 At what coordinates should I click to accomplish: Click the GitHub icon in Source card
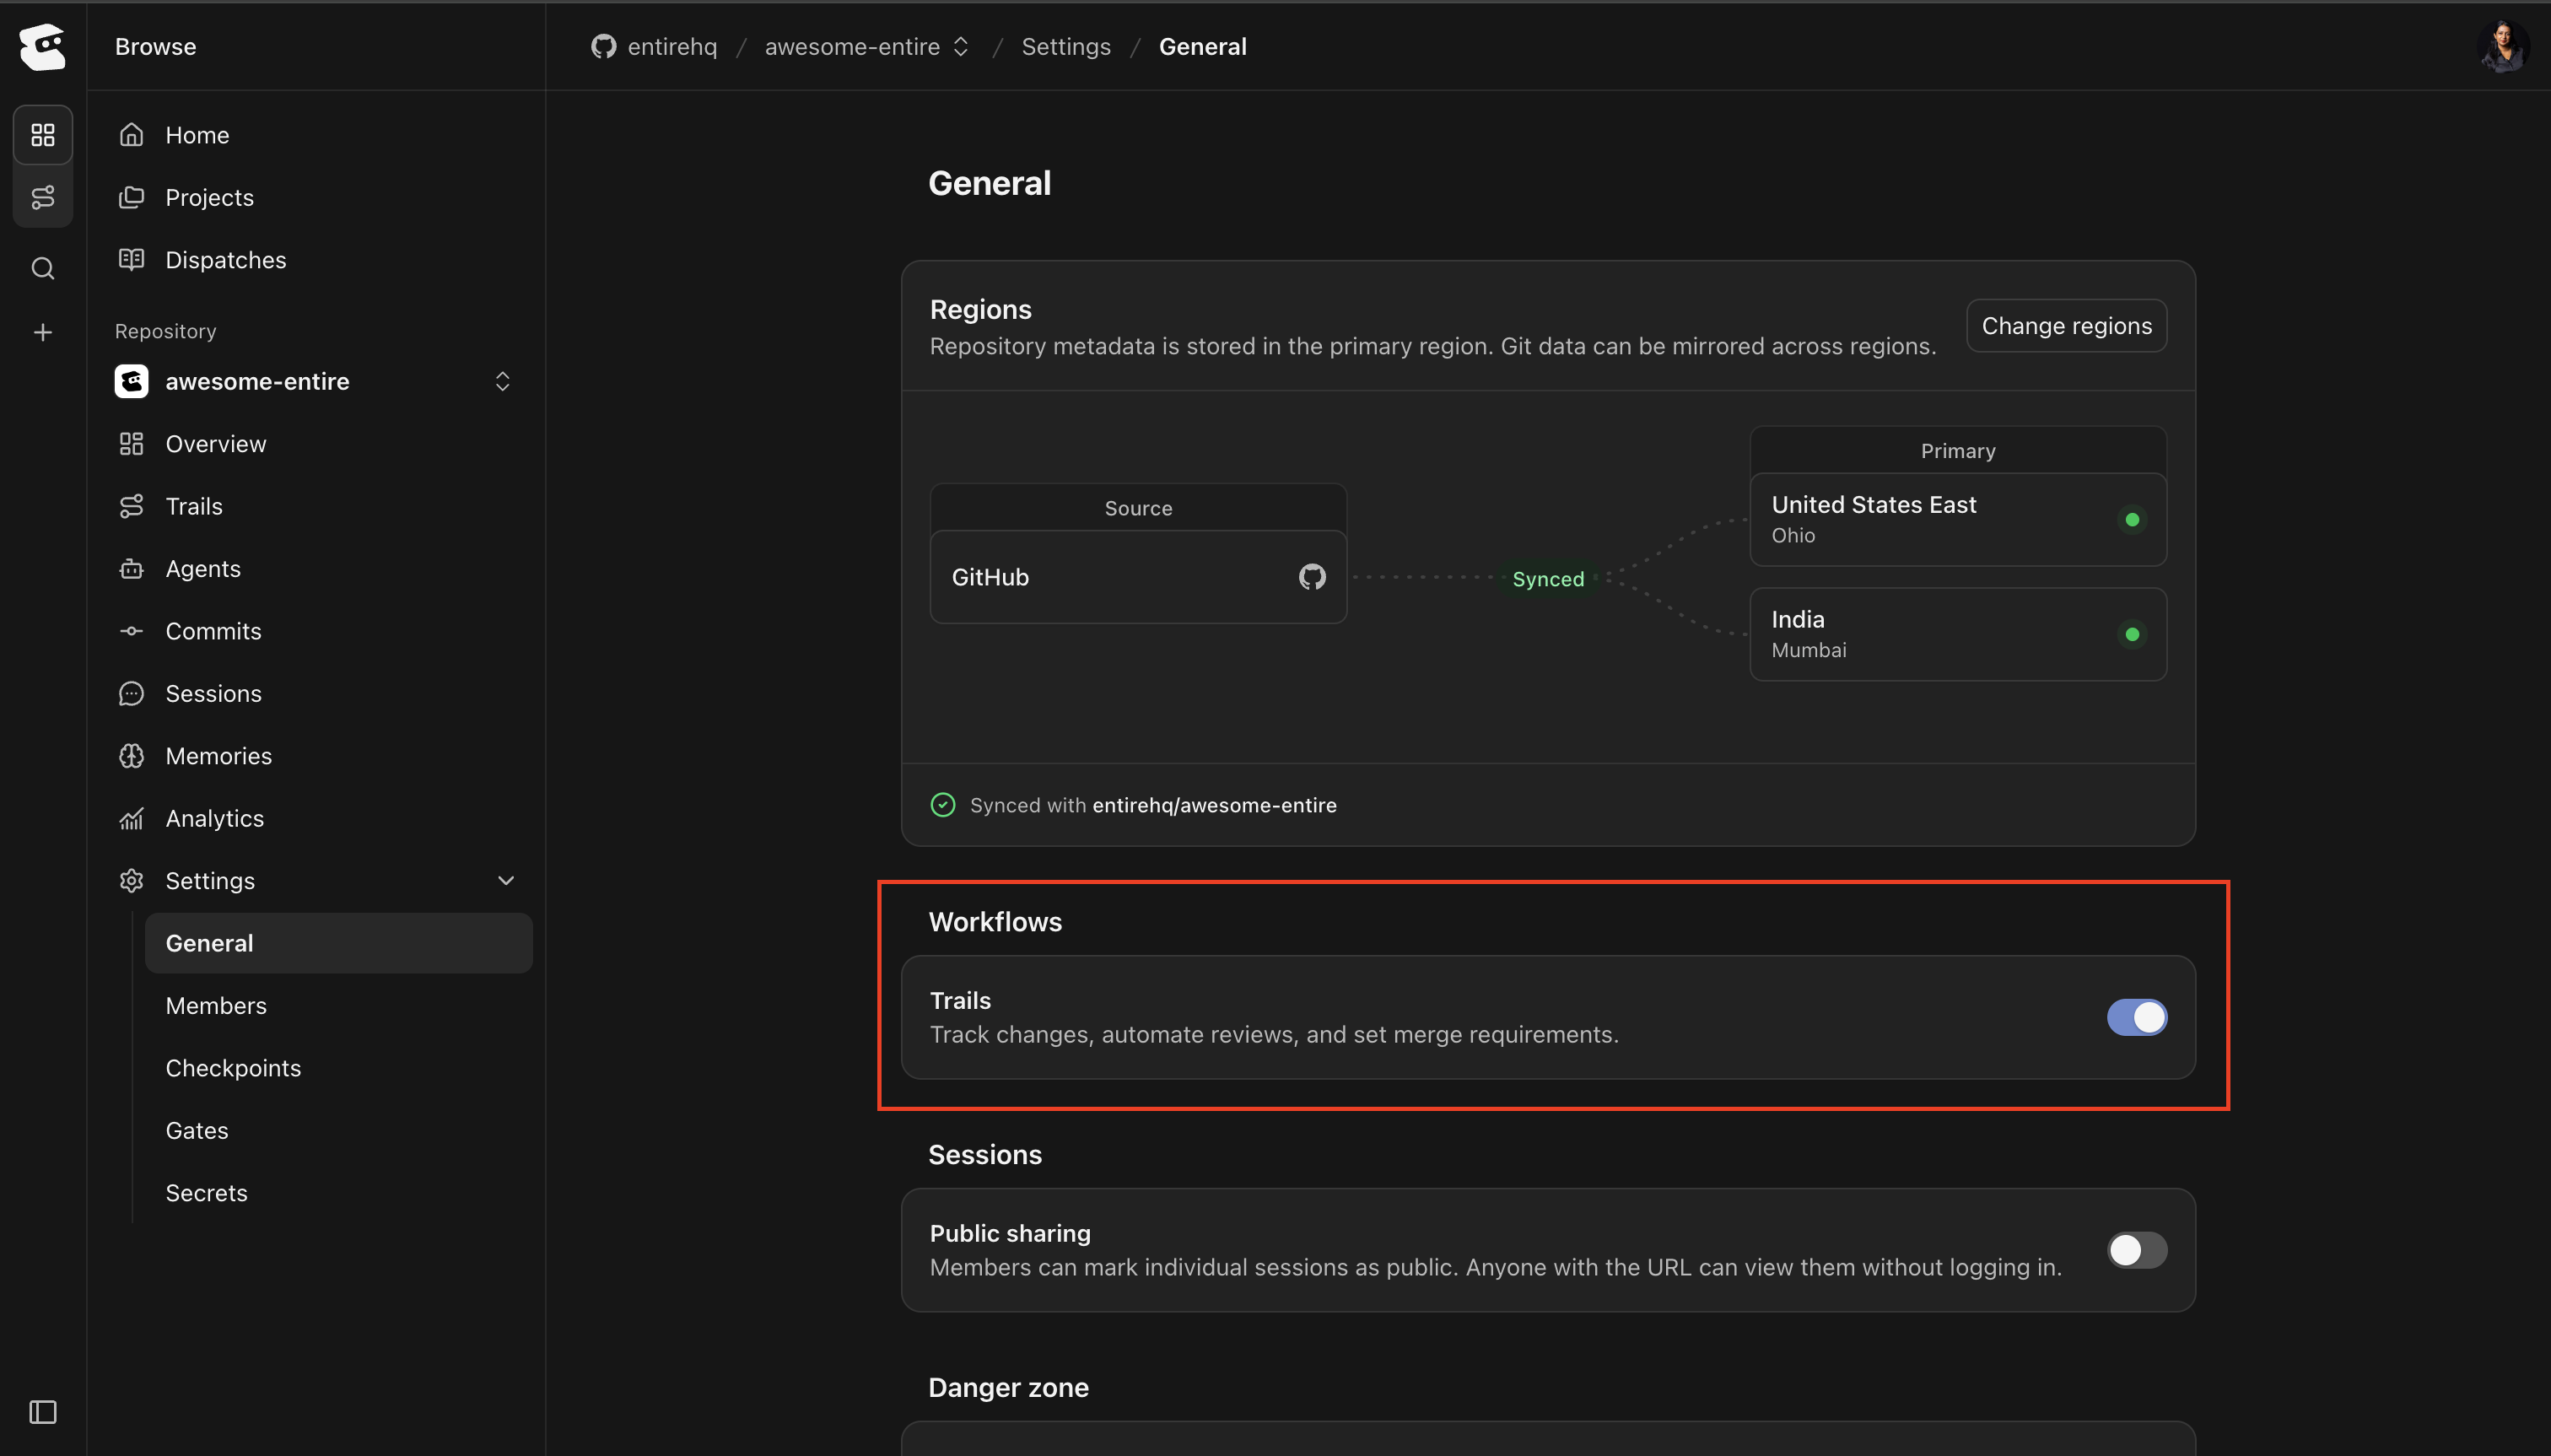click(1312, 577)
